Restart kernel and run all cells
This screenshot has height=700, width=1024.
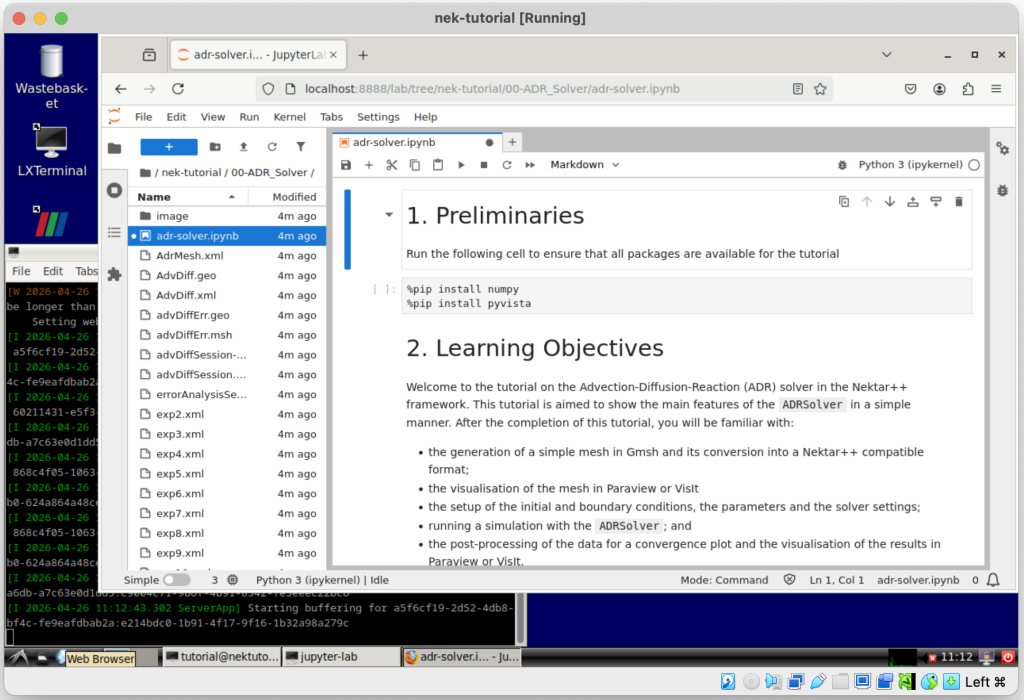(x=530, y=165)
